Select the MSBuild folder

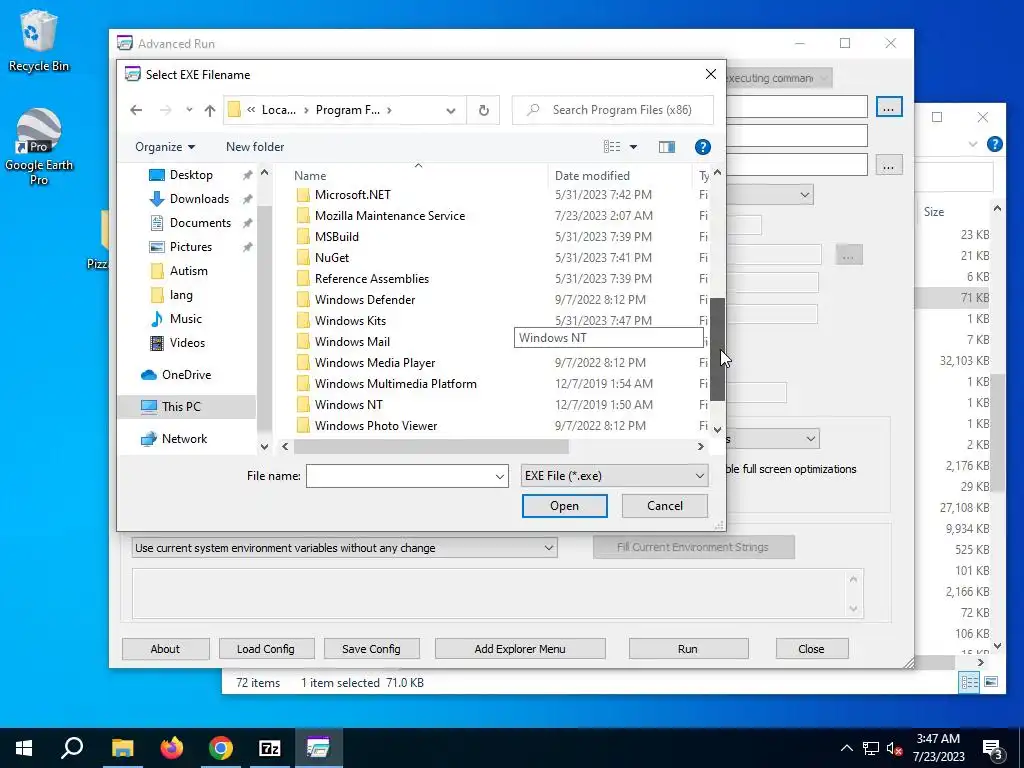pyautogui.click(x=336, y=236)
